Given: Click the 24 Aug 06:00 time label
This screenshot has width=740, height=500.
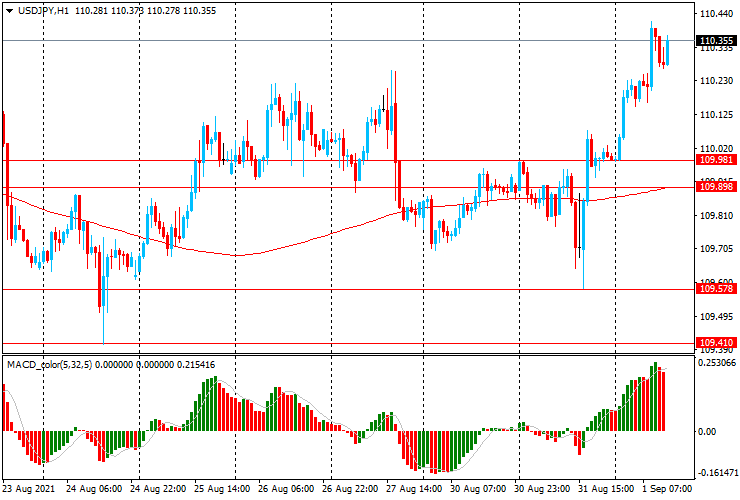Looking at the screenshot, I should (x=94, y=488).
